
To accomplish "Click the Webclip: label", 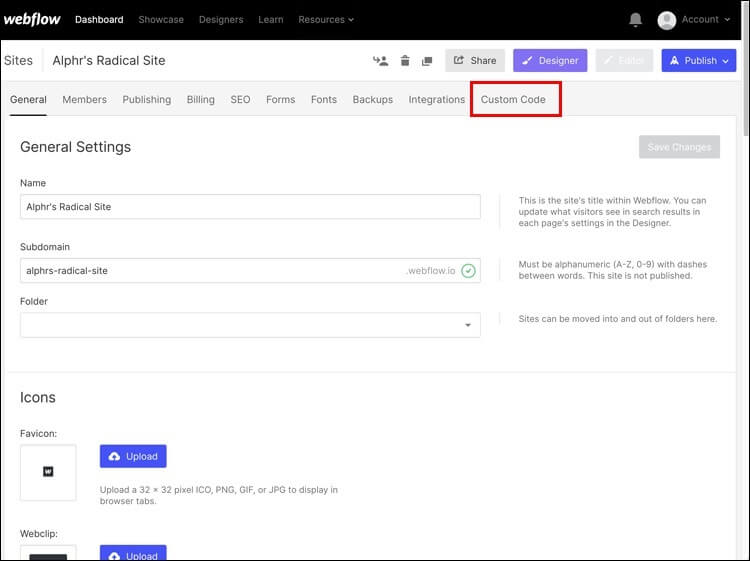I will click(39, 534).
